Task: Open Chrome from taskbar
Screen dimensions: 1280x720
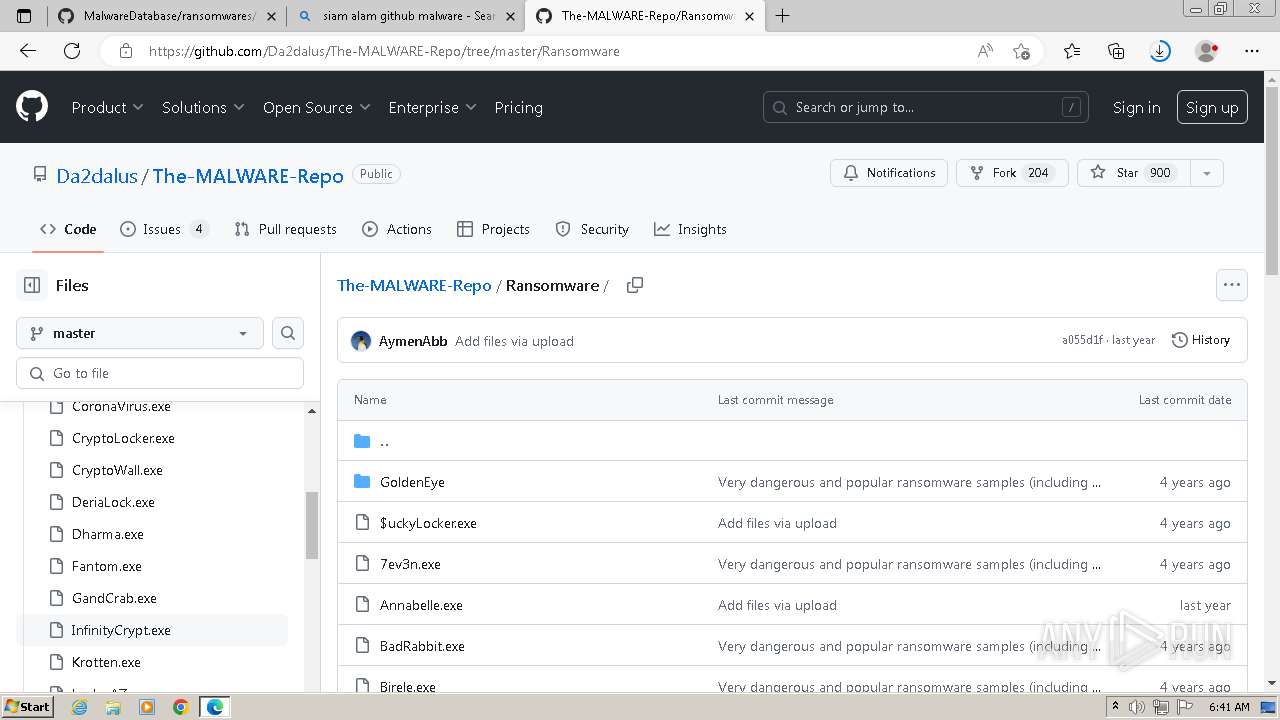Action: pyautogui.click(x=180, y=707)
